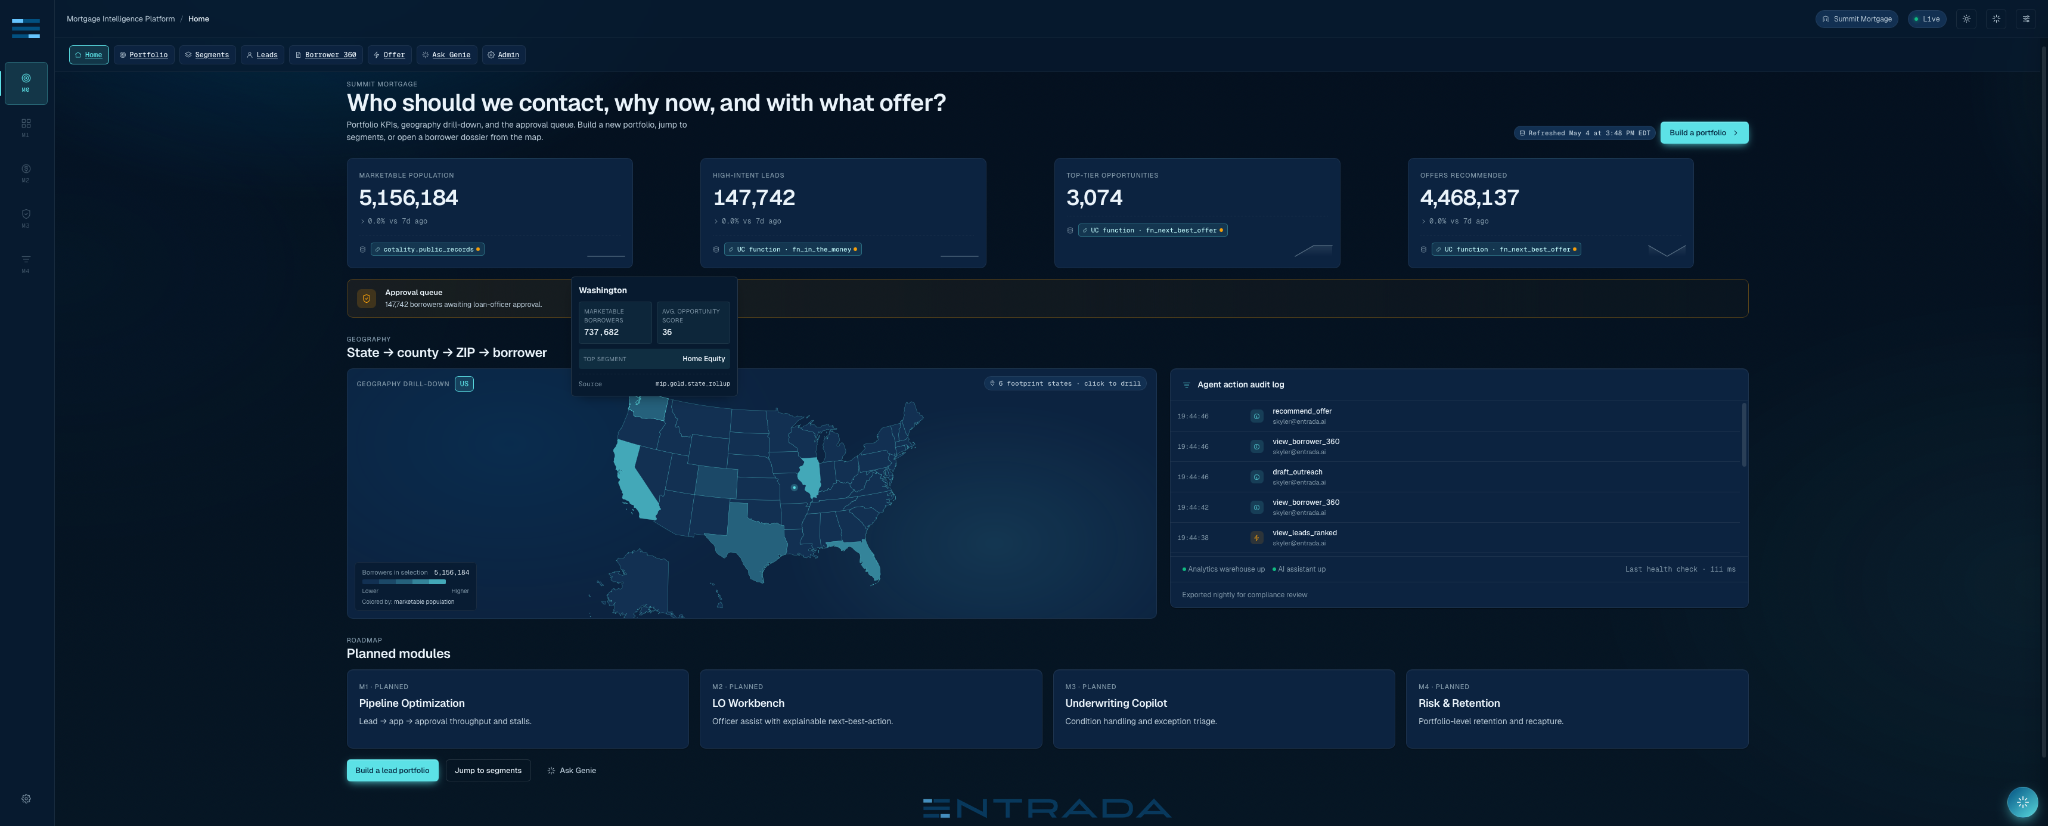Open the Borrower 360 tab

pyautogui.click(x=326, y=55)
